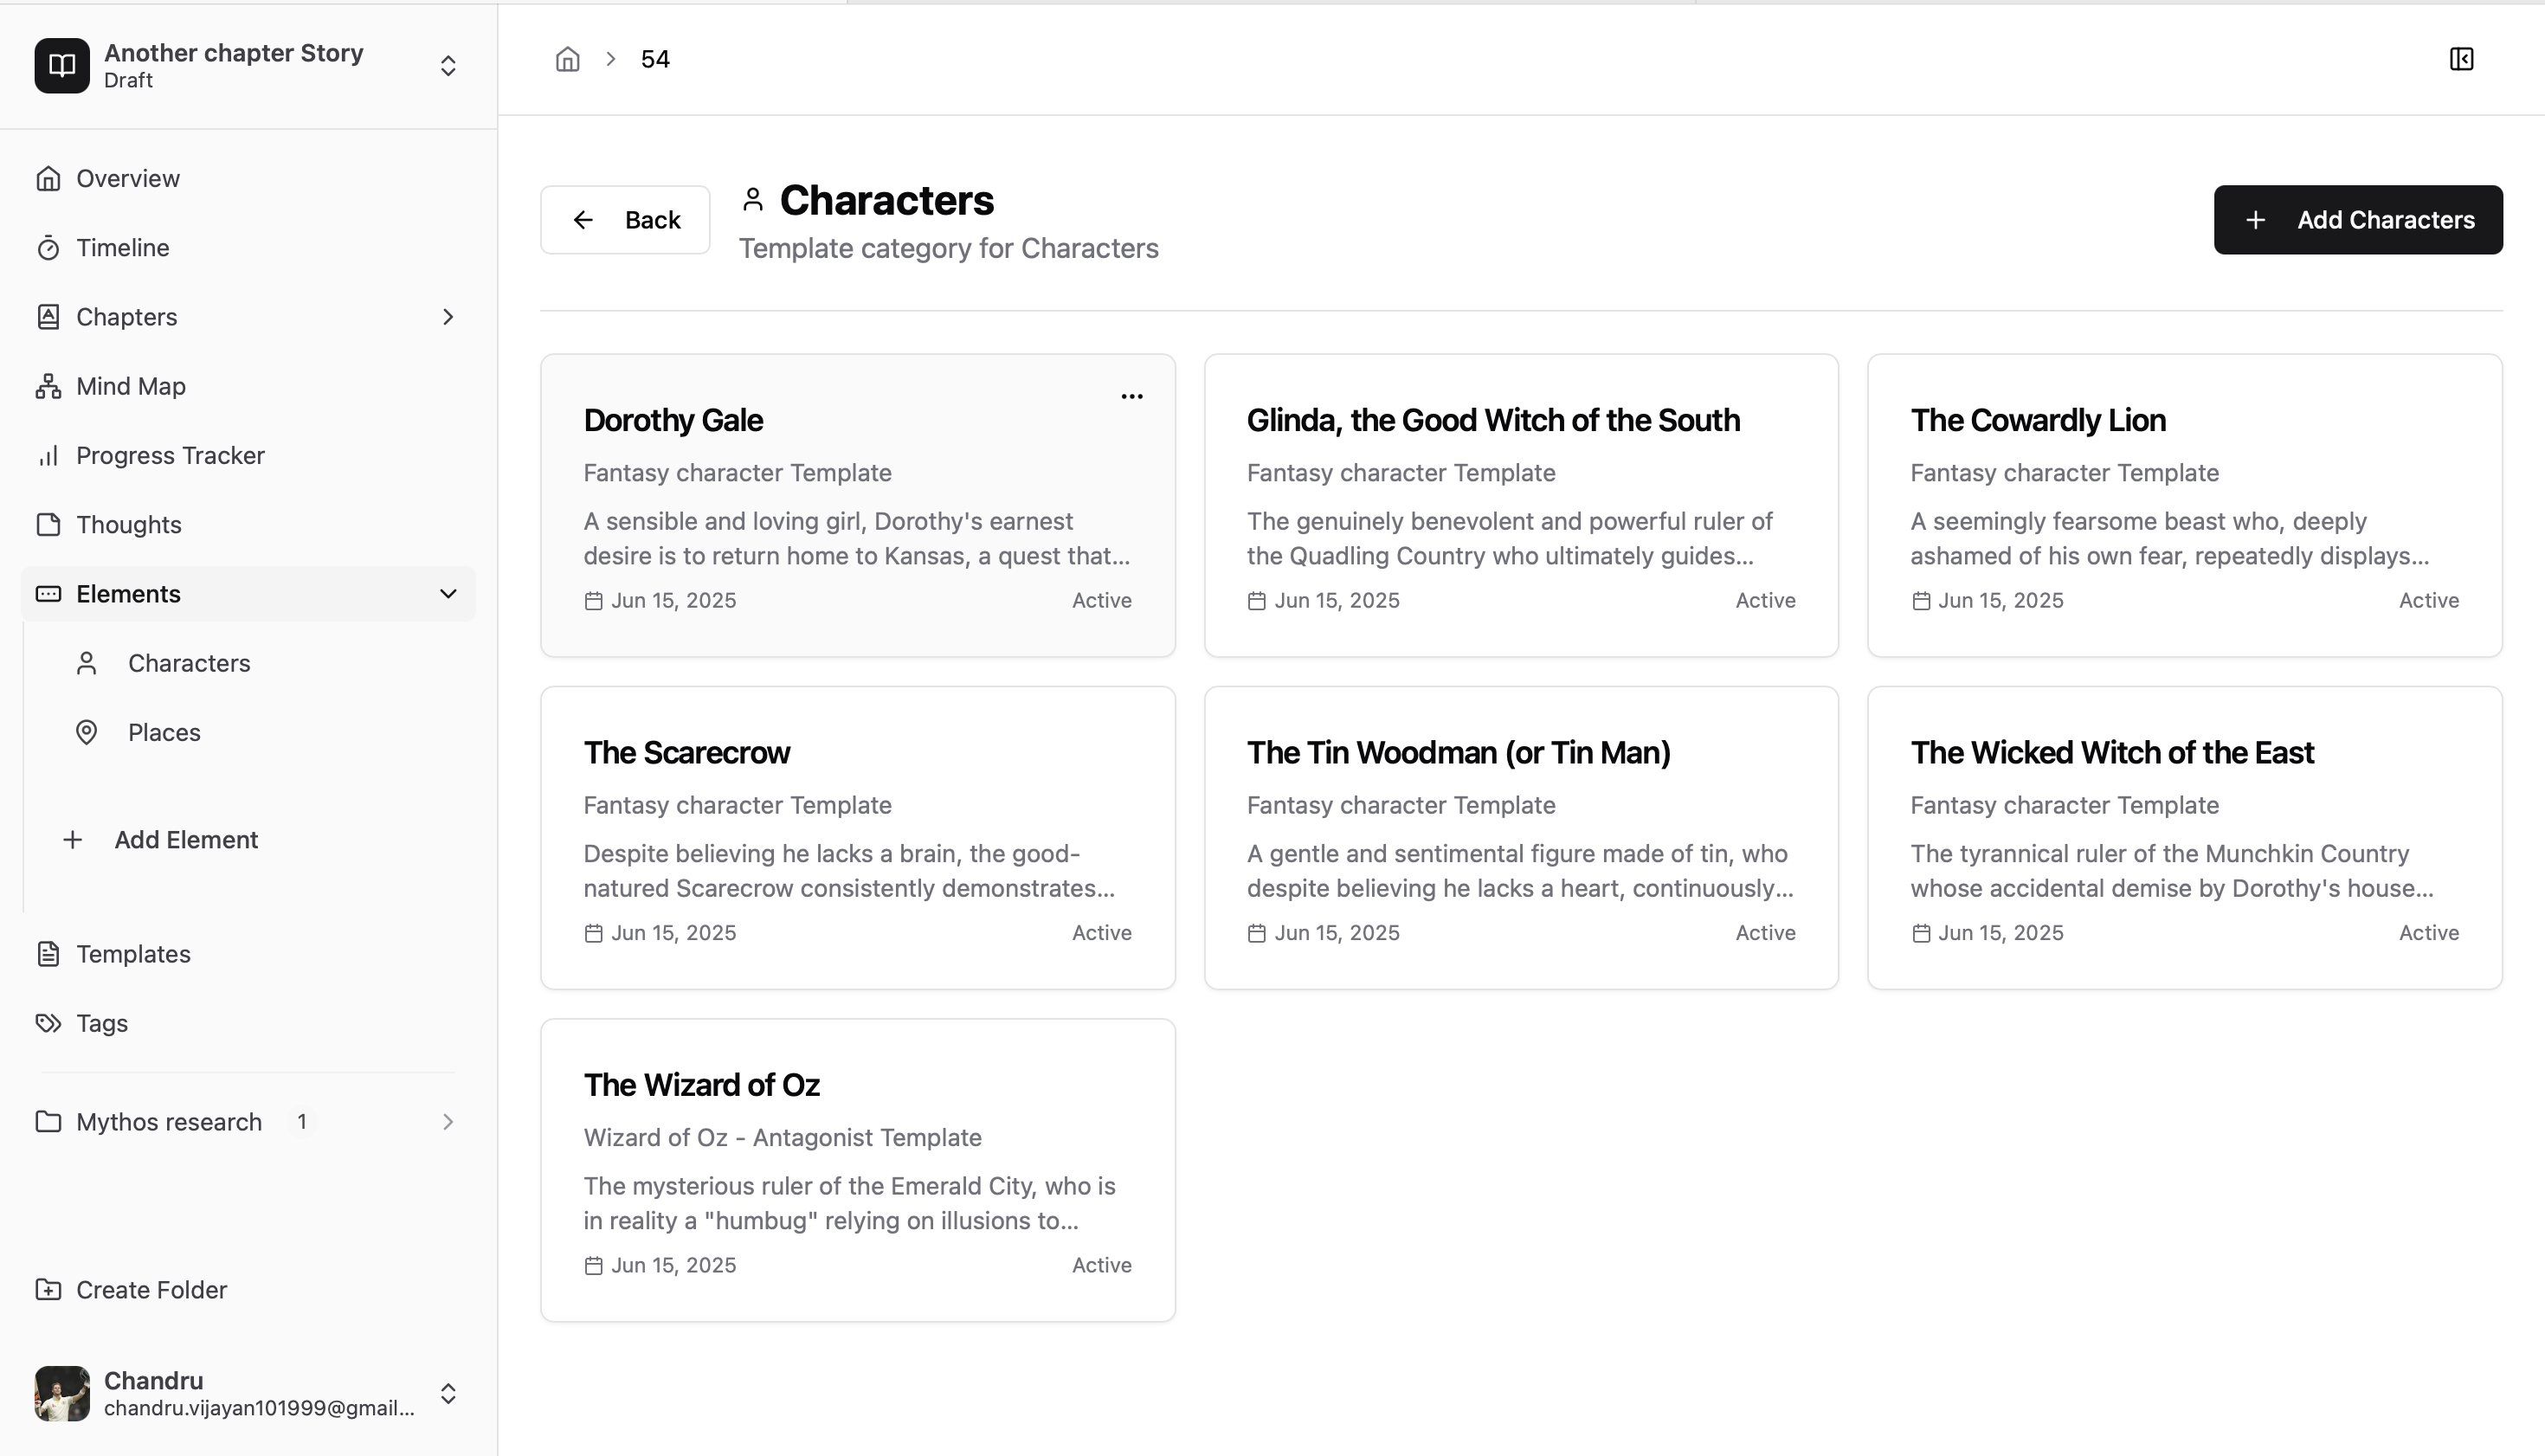The width and height of the screenshot is (2545, 1456).
Task: Click the Places map pin icon
Action: coord(87,732)
